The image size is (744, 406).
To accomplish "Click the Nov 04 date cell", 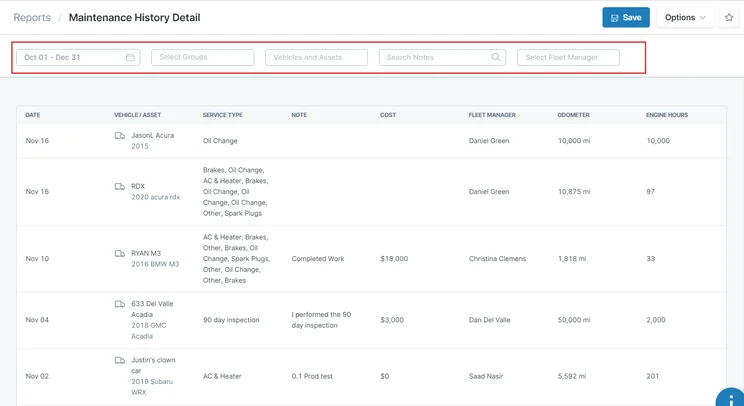I will click(x=37, y=320).
